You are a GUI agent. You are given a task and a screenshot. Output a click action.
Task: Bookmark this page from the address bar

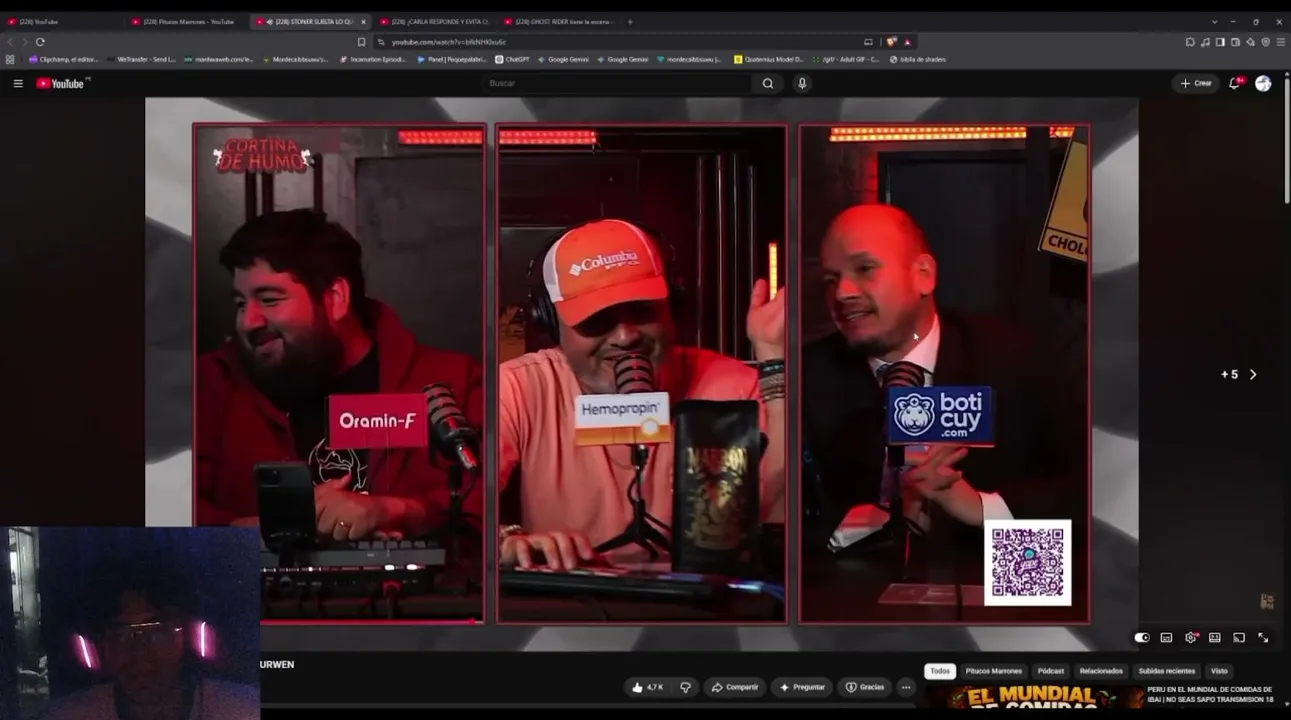pyautogui.click(x=362, y=42)
